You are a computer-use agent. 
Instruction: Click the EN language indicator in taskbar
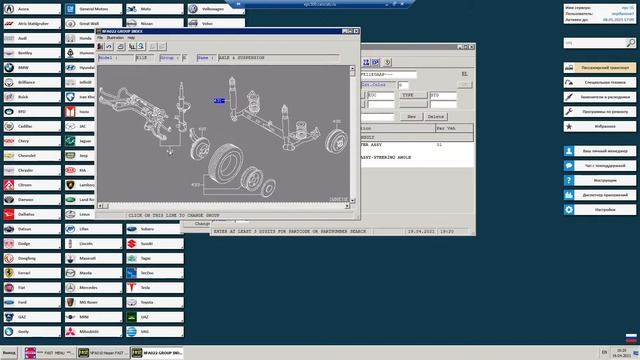[604, 352]
